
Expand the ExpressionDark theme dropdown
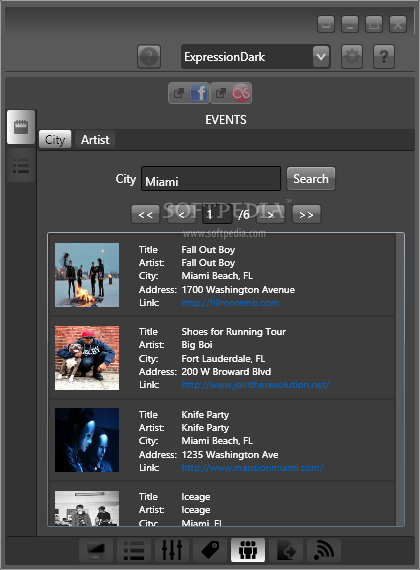coord(321,57)
